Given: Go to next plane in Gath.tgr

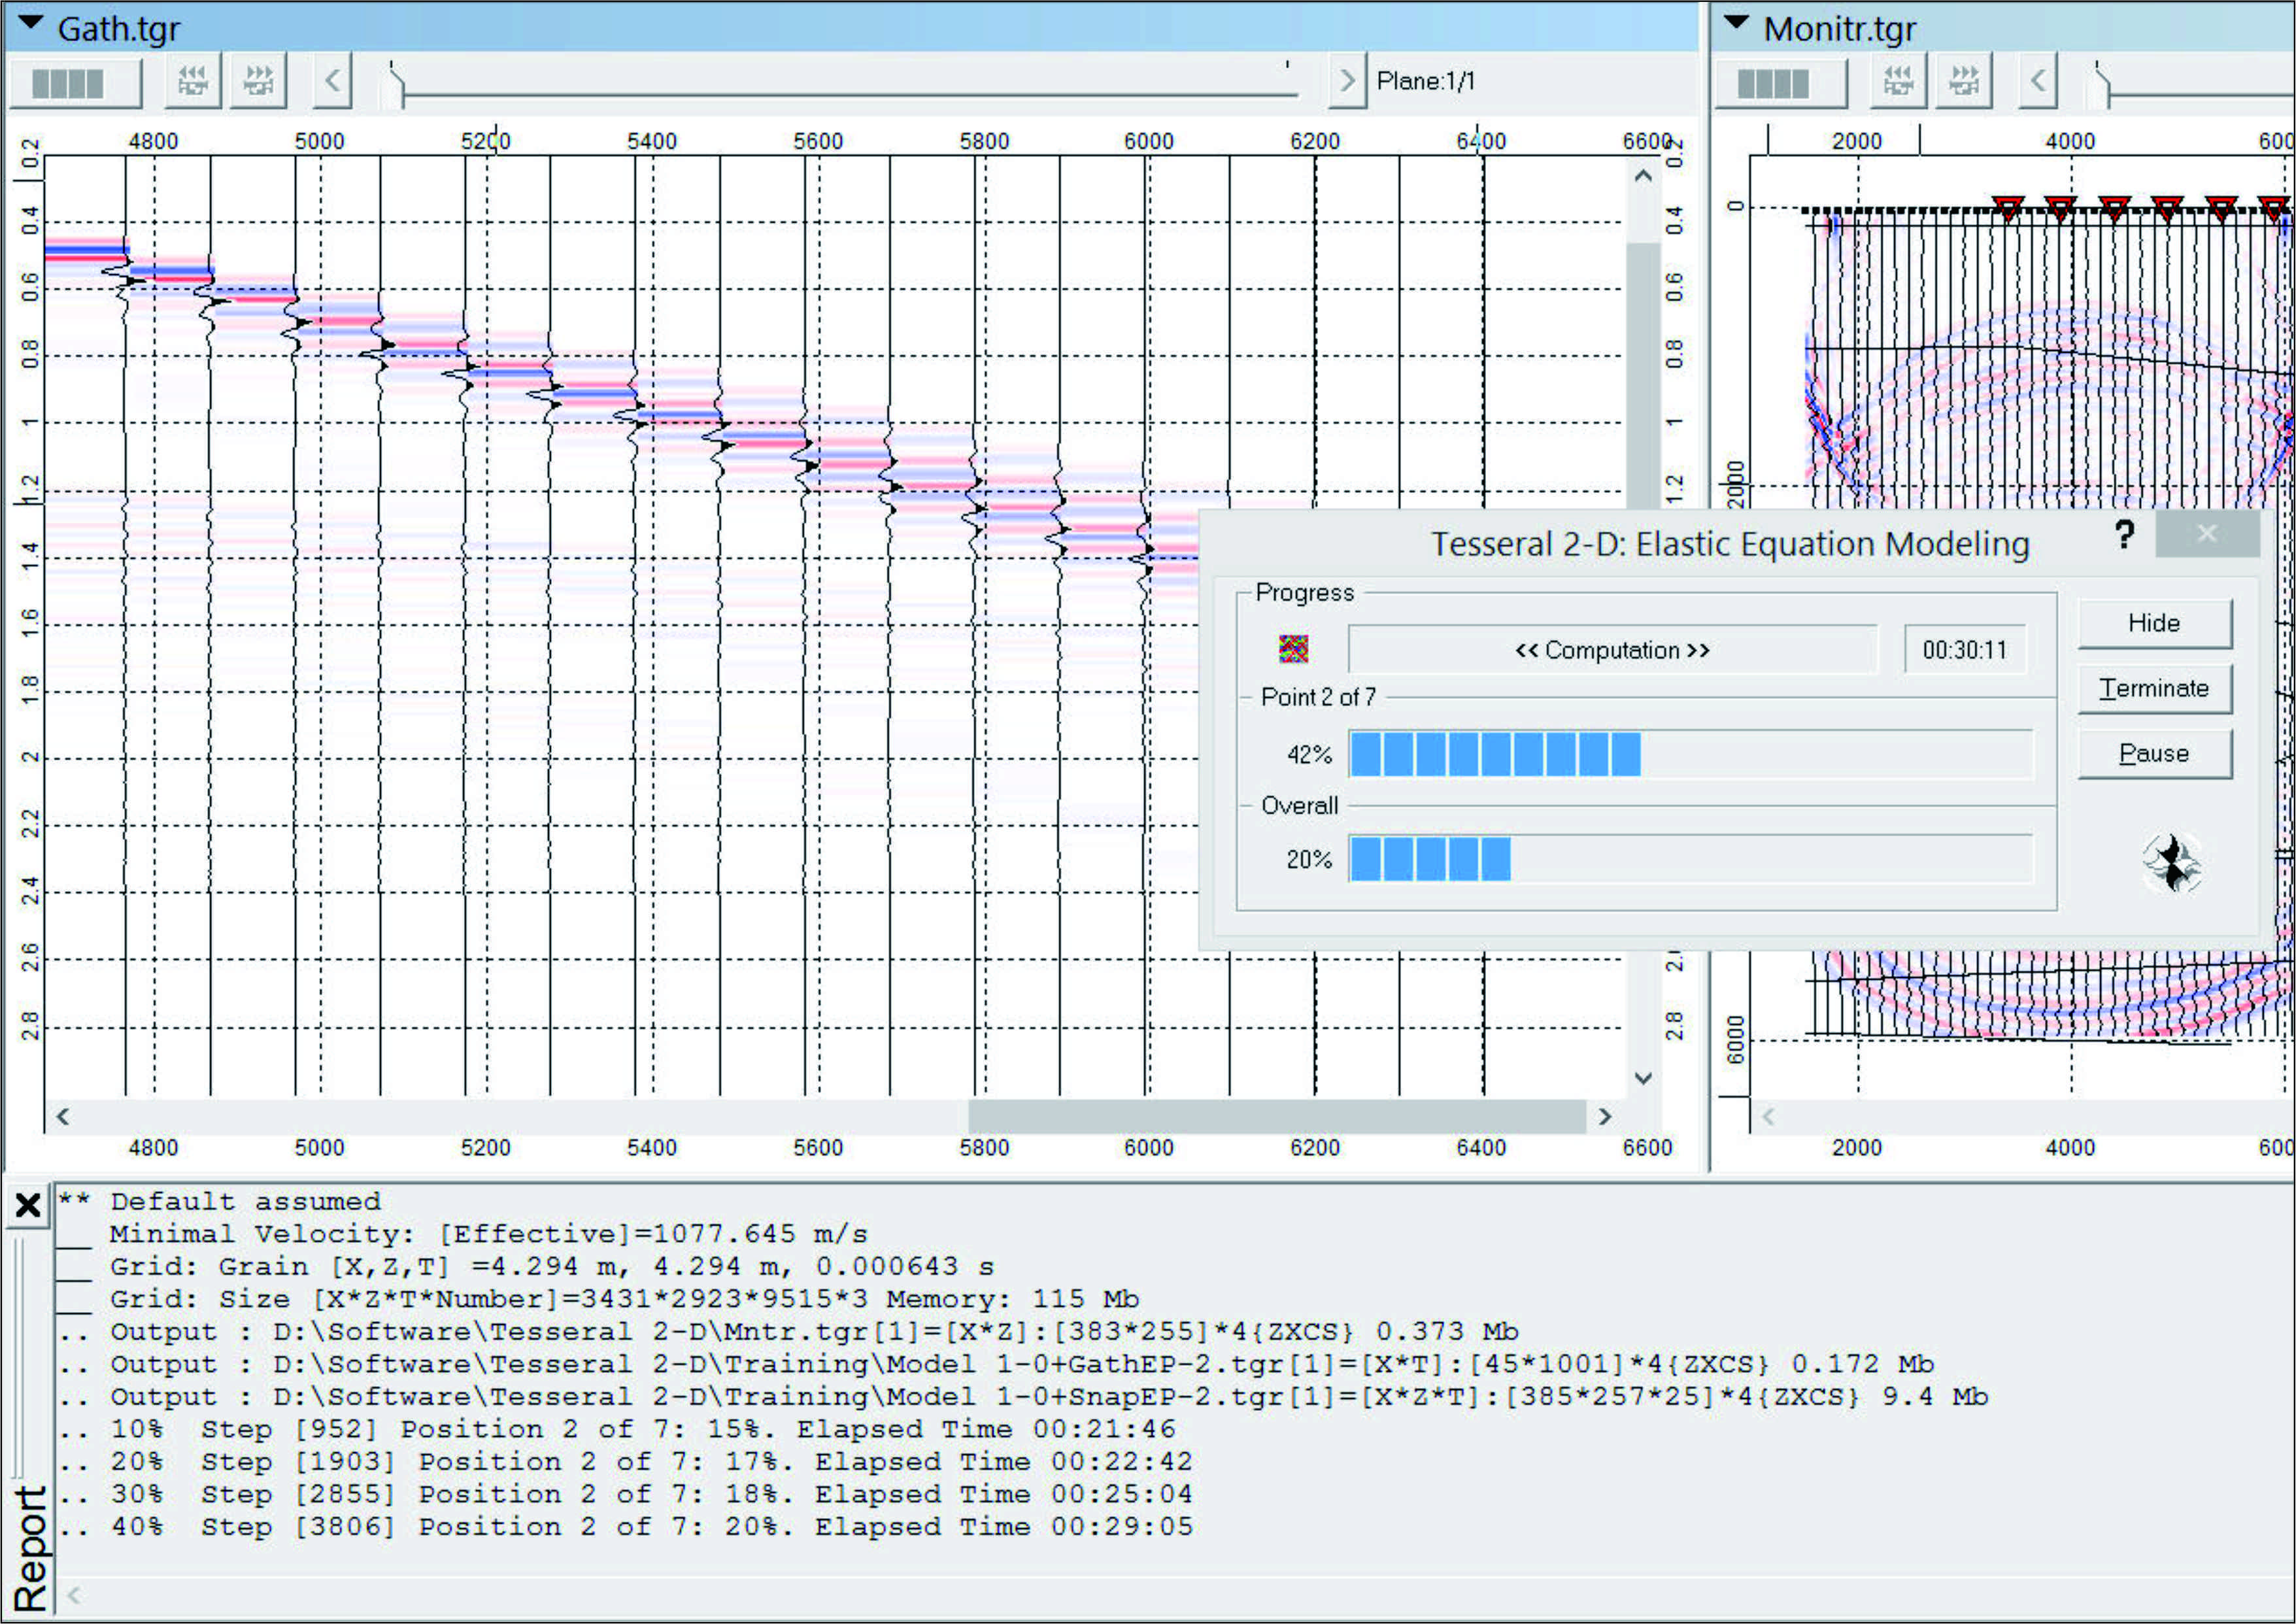Looking at the screenshot, I should (1347, 81).
